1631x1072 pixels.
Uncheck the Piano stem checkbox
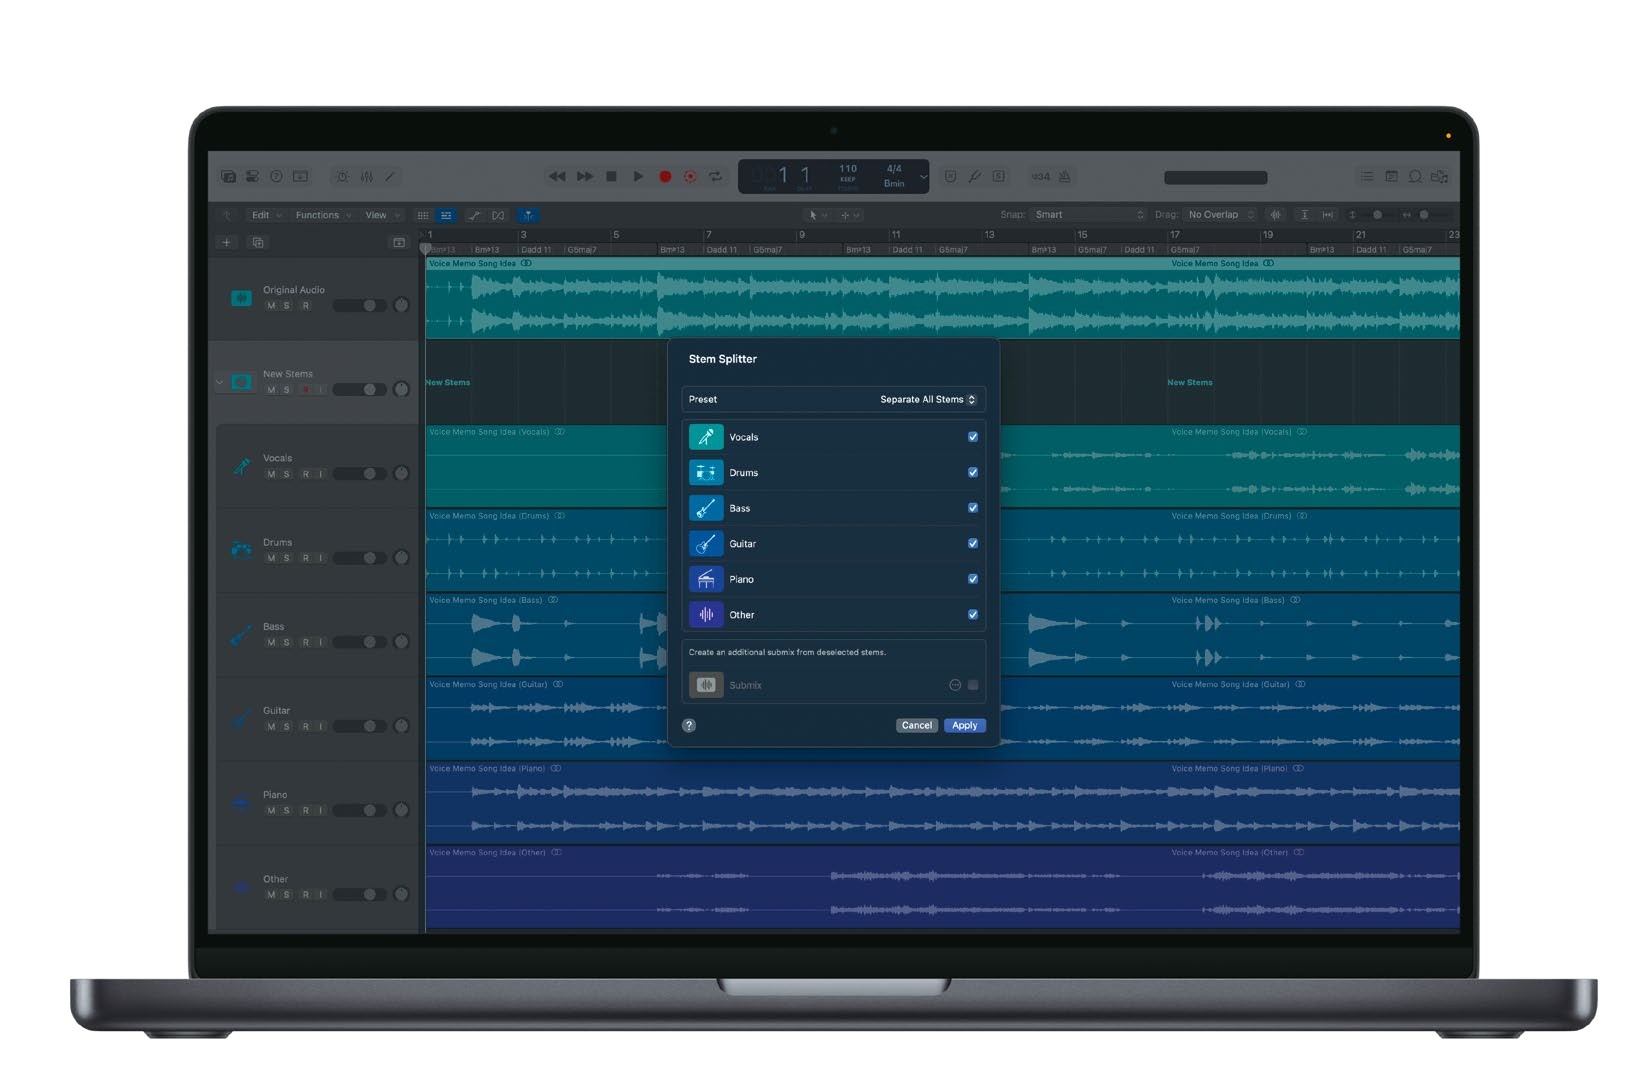pyautogui.click(x=973, y=579)
